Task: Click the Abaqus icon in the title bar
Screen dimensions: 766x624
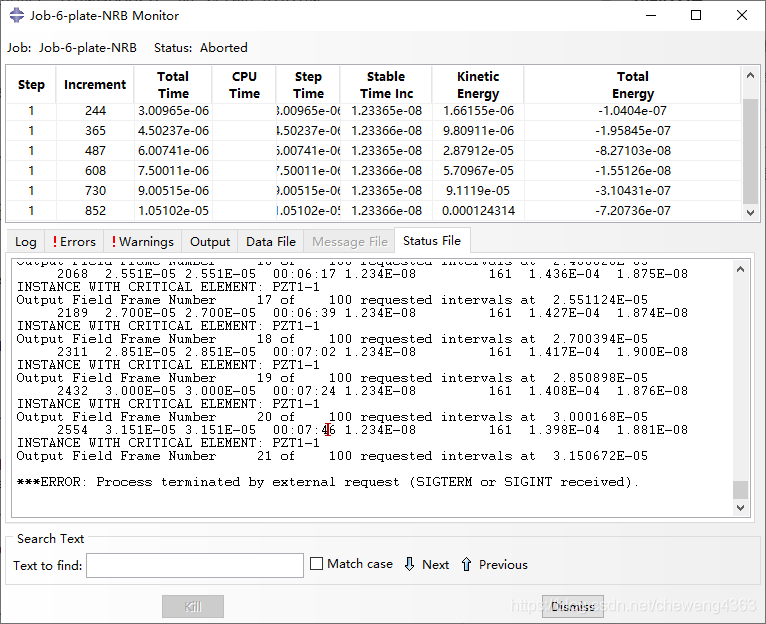Action: [17, 15]
